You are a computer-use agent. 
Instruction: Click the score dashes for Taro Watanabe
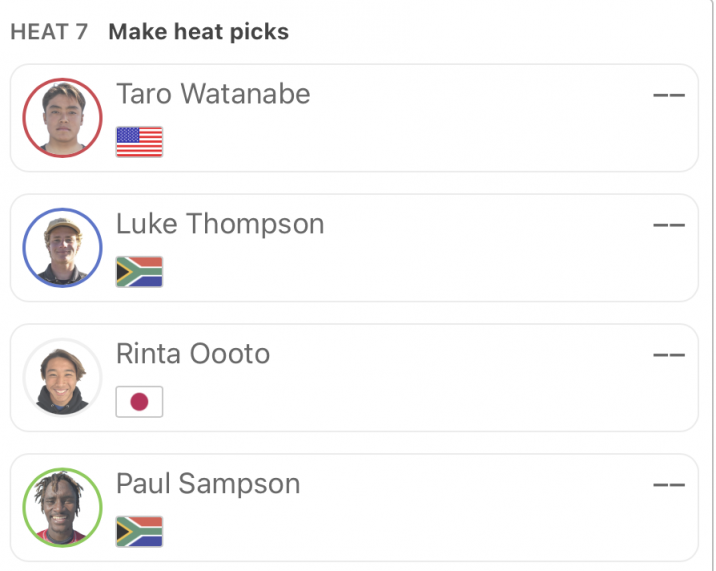[669, 95]
